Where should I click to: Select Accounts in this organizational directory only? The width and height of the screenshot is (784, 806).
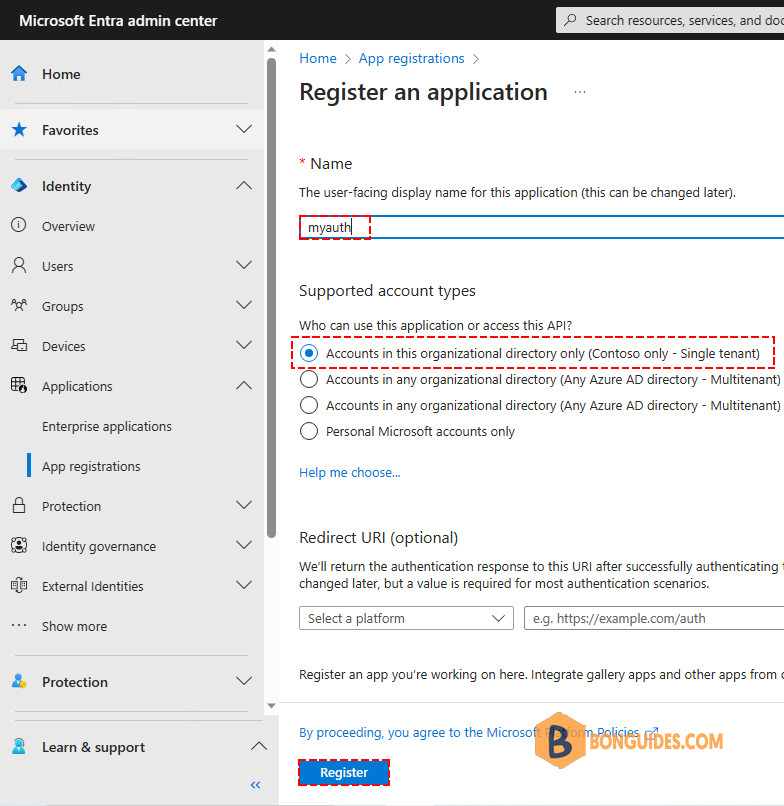click(x=309, y=353)
